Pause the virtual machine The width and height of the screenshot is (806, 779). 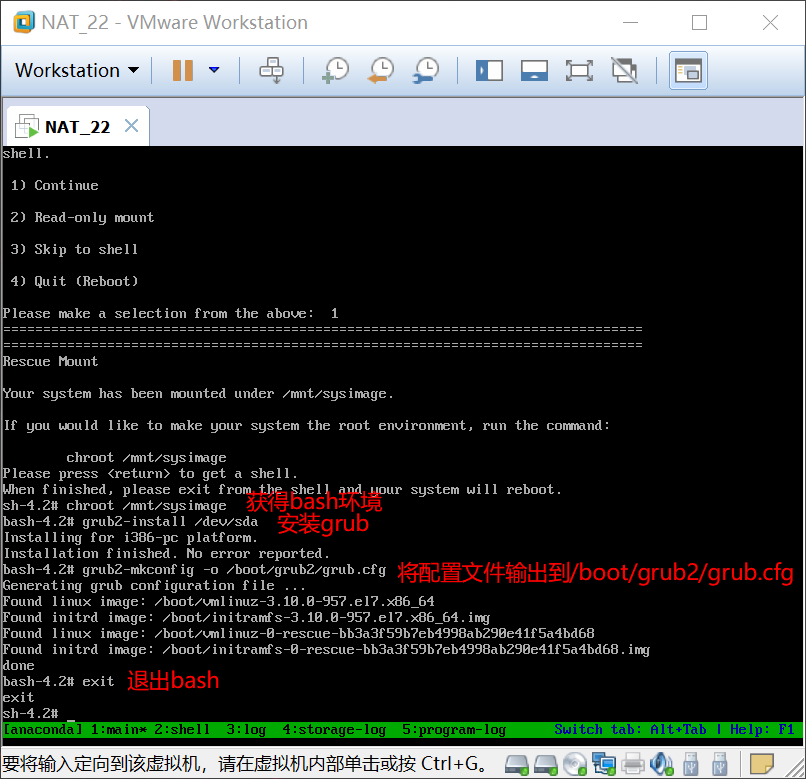[x=182, y=70]
